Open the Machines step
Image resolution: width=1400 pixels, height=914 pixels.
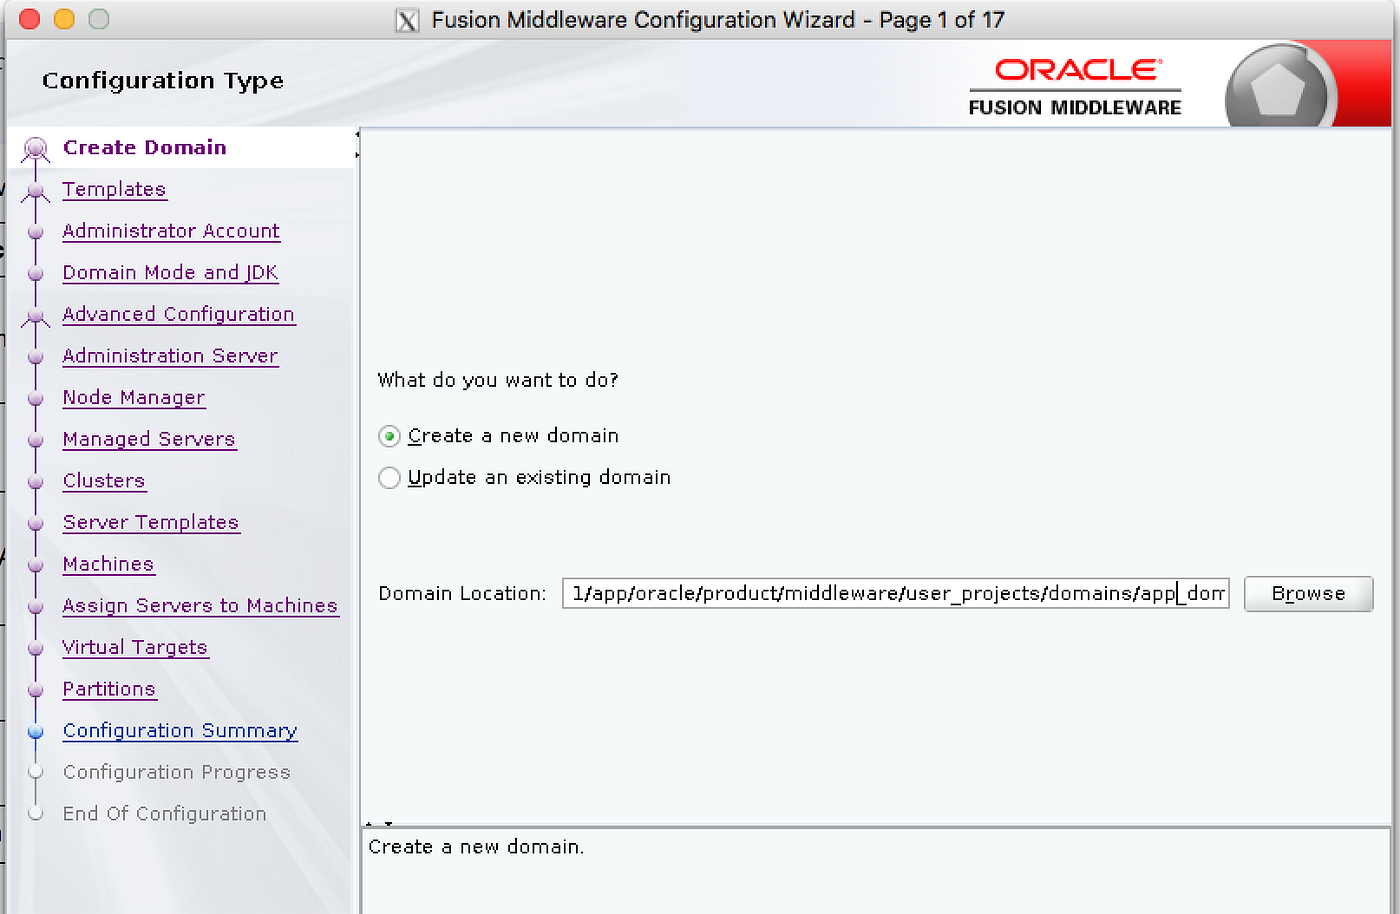tap(108, 564)
